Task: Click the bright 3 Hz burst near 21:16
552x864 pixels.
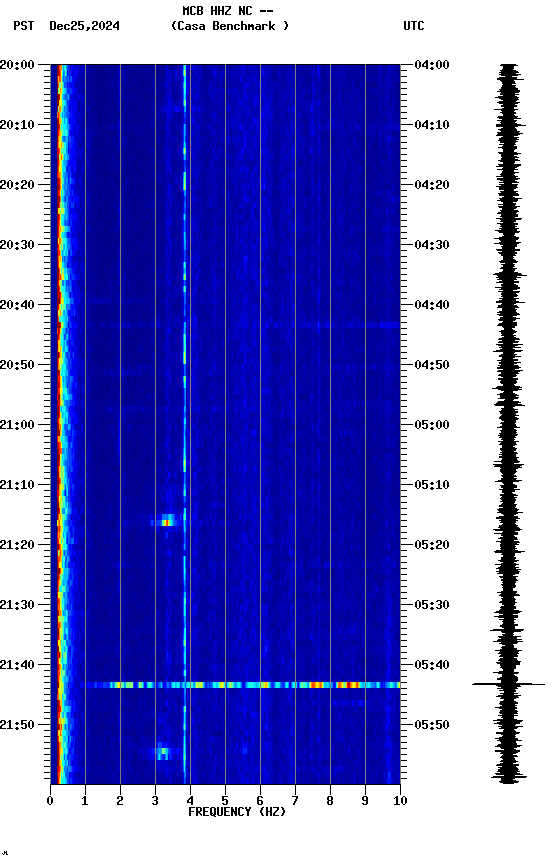Action: (x=166, y=520)
